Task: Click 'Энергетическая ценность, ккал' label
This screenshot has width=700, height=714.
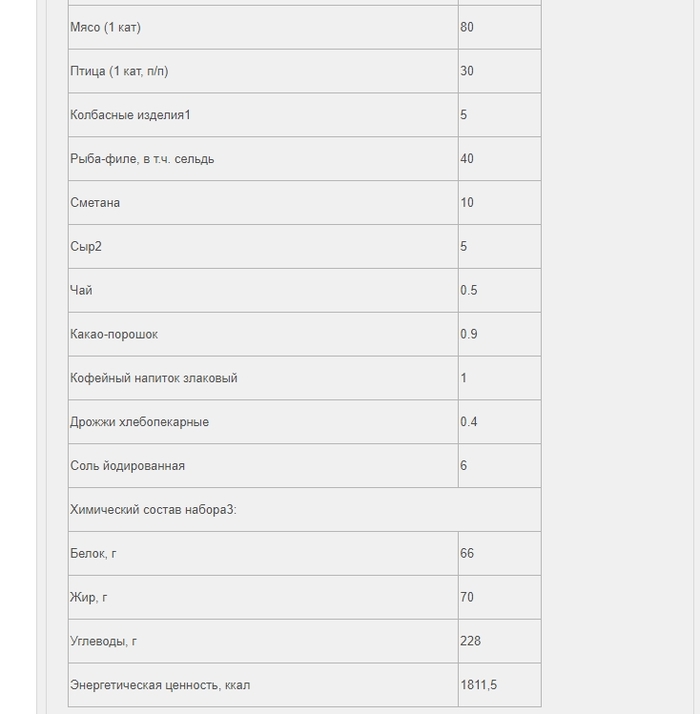Action: click(160, 685)
